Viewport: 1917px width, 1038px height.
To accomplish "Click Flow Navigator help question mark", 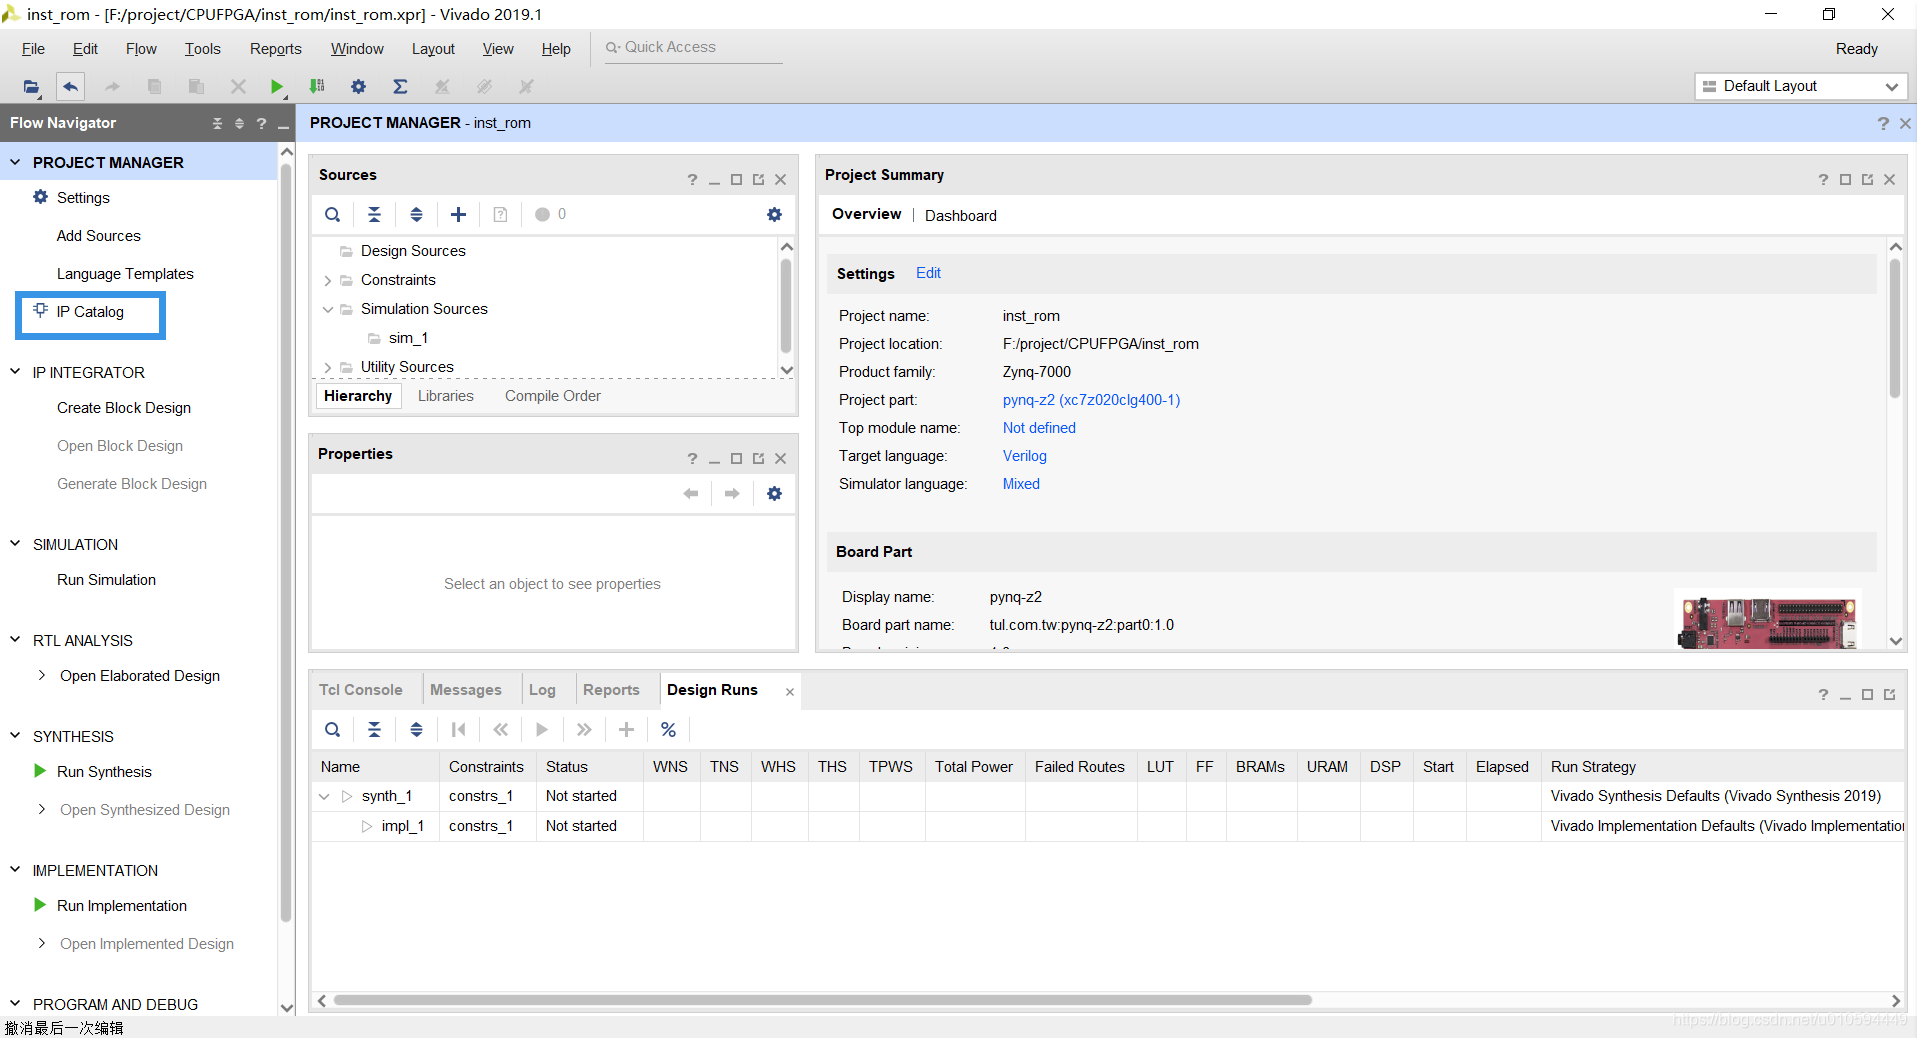I will pos(261,123).
